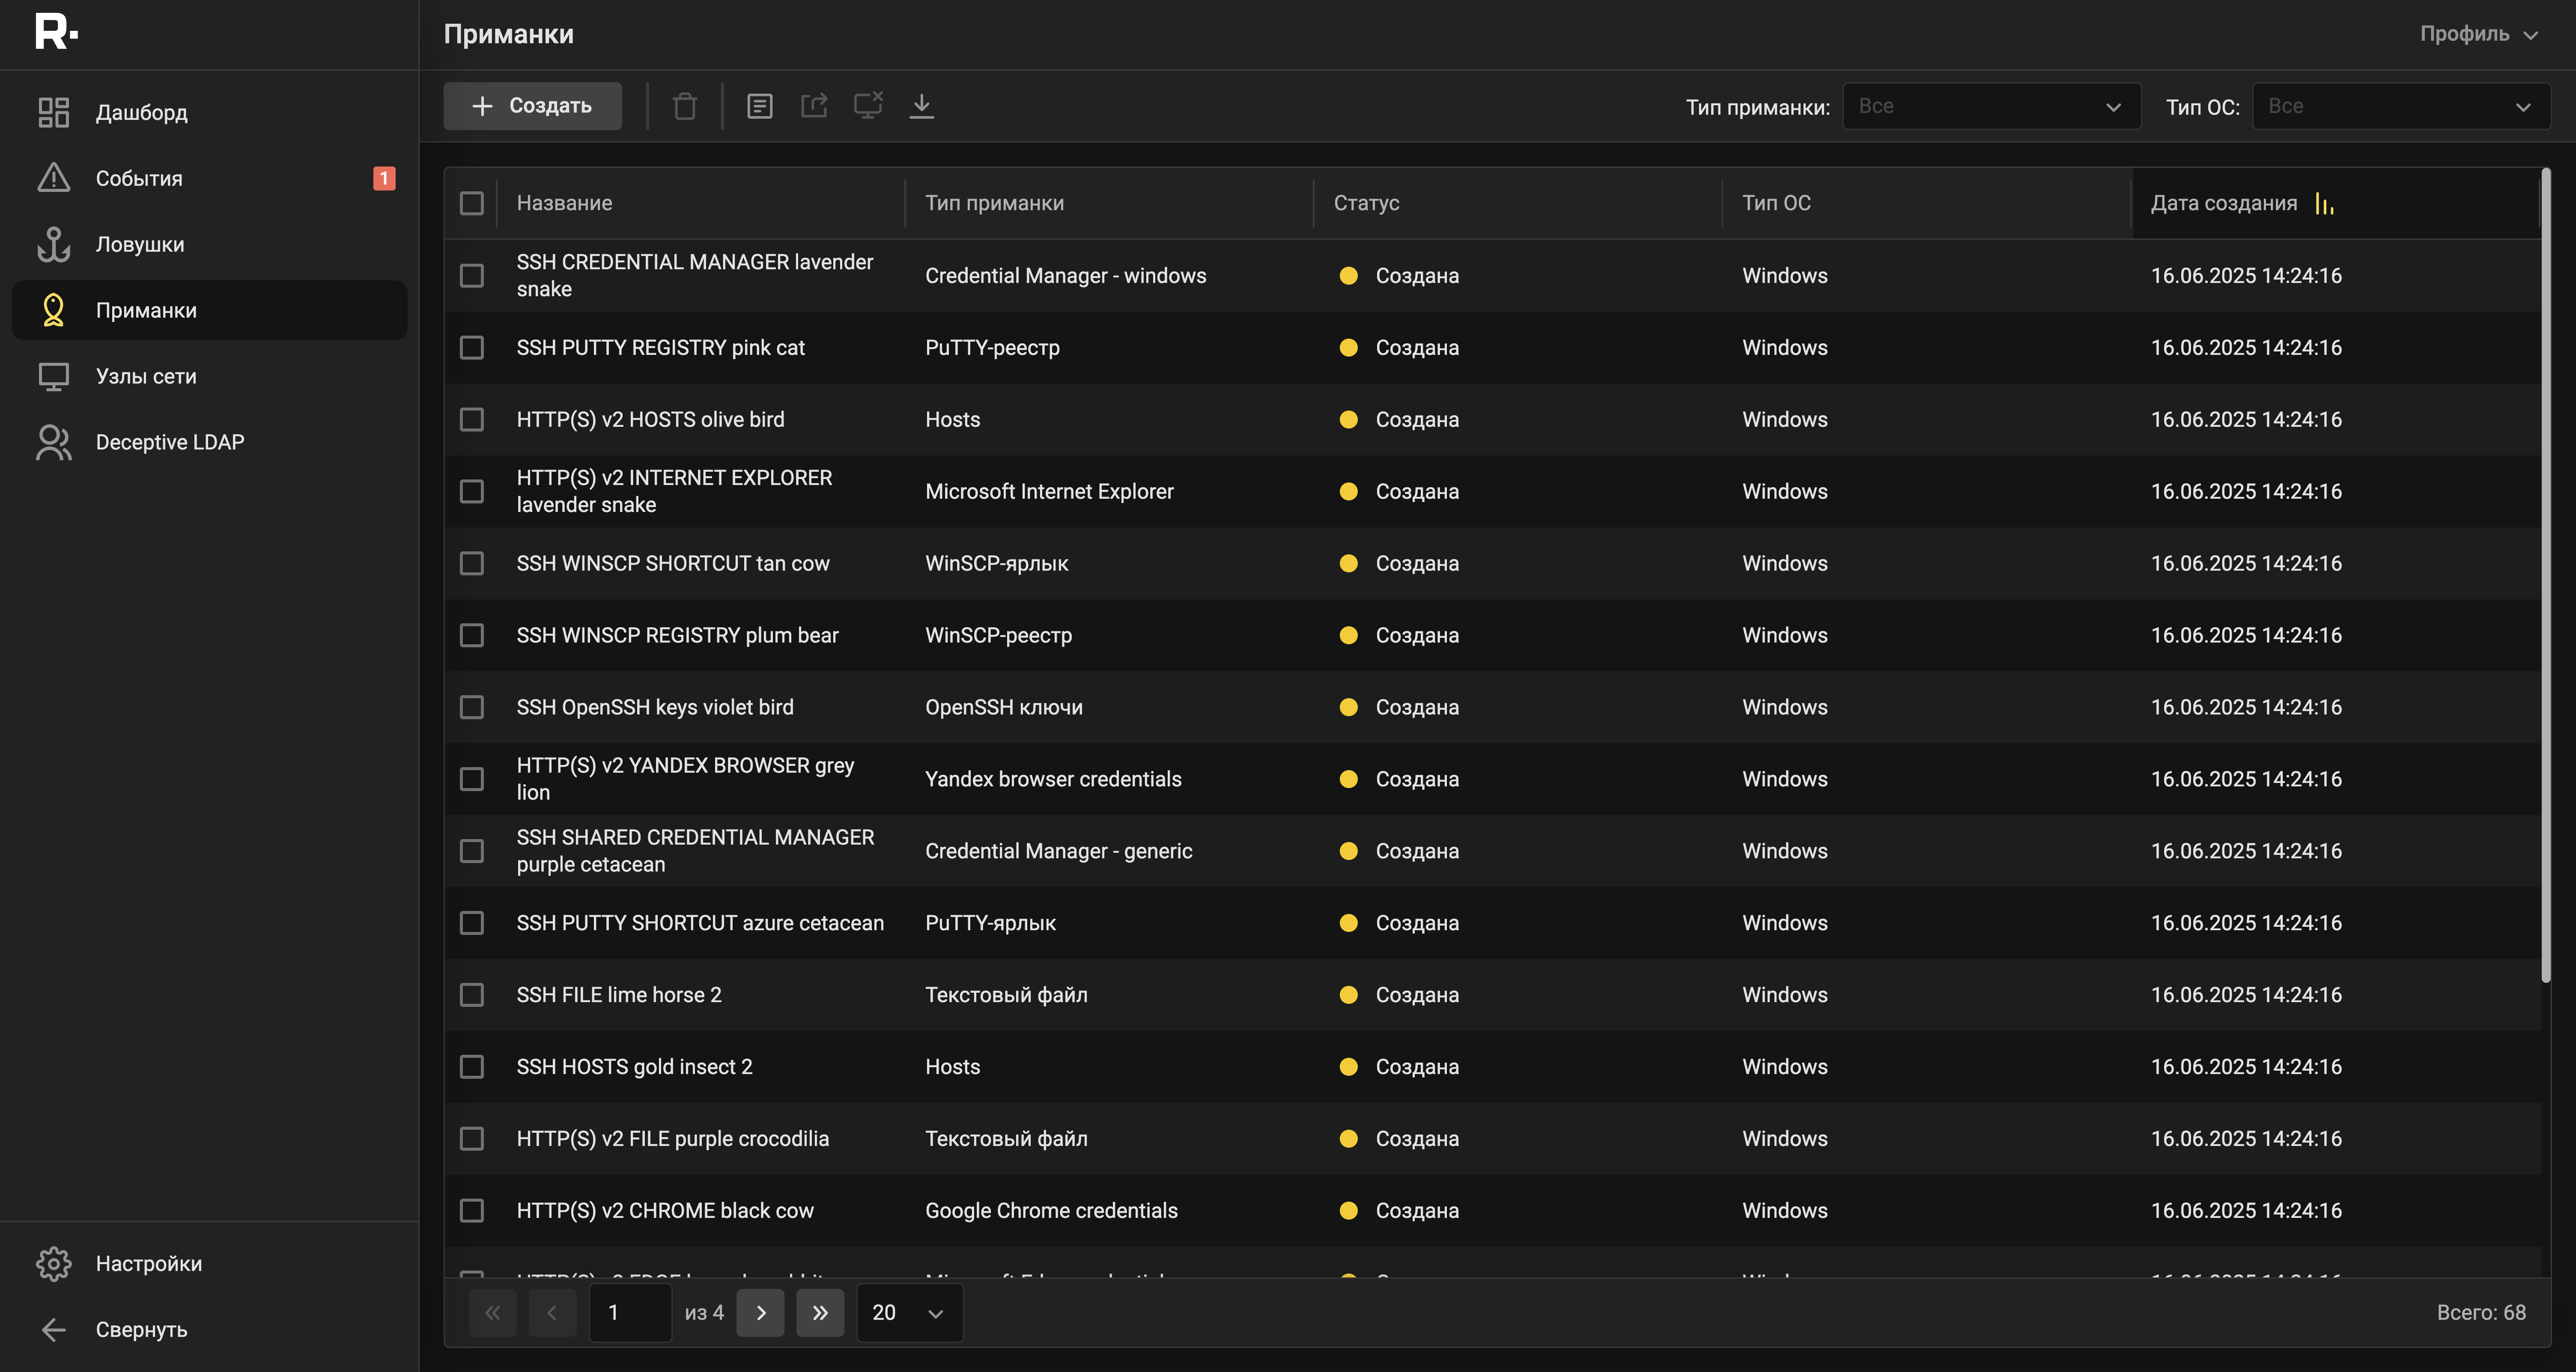Click the vertical table scrollbar

tap(2546, 575)
